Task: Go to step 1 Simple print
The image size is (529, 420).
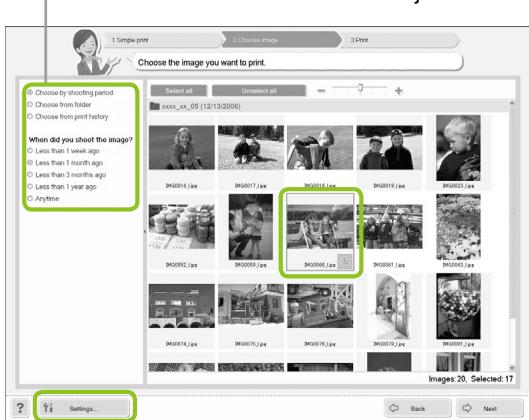Action: pyautogui.click(x=162, y=40)
